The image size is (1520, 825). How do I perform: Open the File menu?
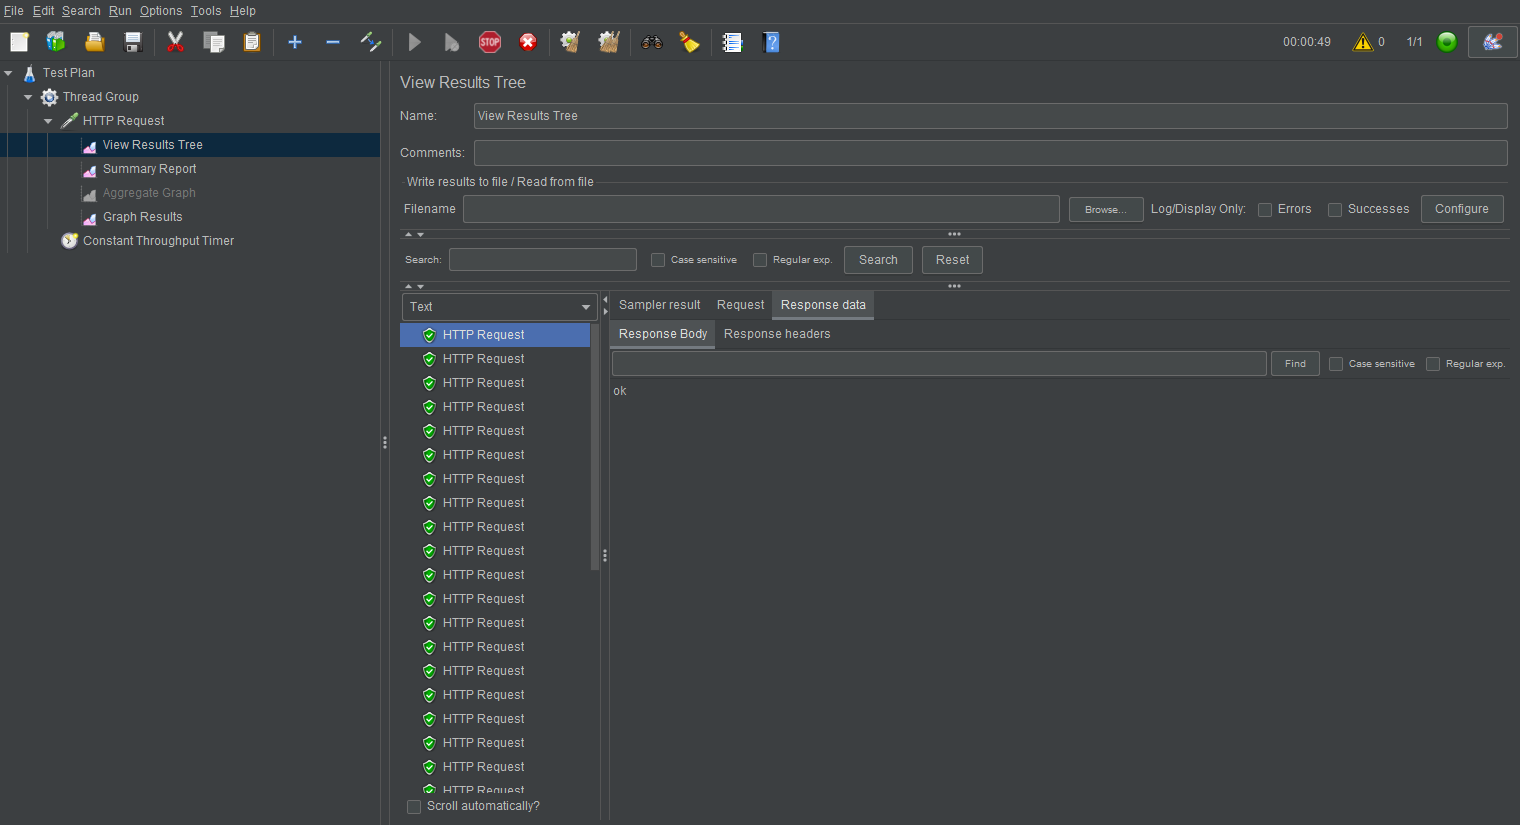[x=14, y=11]
